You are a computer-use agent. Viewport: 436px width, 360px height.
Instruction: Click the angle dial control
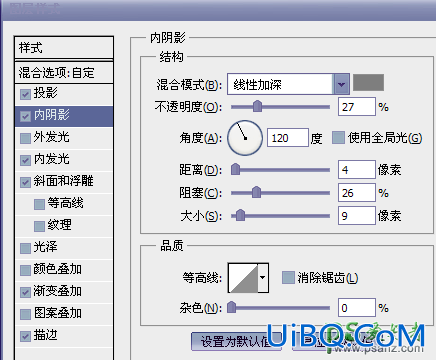click(245, 138)
